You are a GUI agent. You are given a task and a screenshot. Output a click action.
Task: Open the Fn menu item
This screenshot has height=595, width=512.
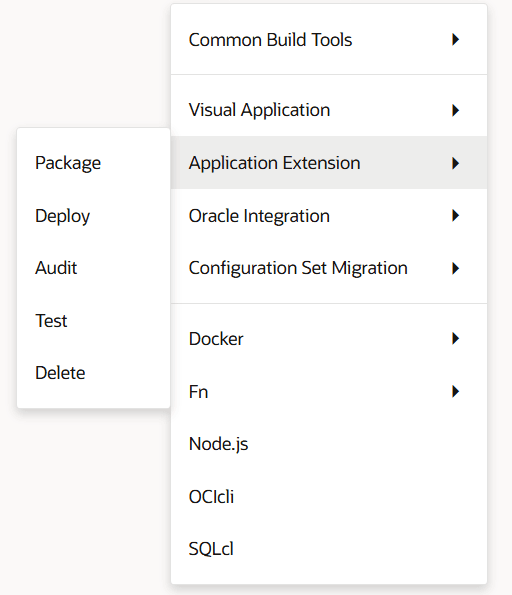pyautogui.click(x=329, y=391)
